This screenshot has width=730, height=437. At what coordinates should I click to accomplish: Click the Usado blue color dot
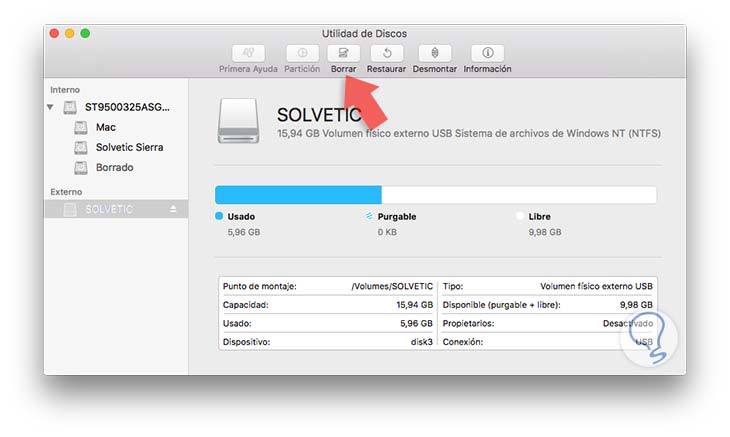pos(219,216)
